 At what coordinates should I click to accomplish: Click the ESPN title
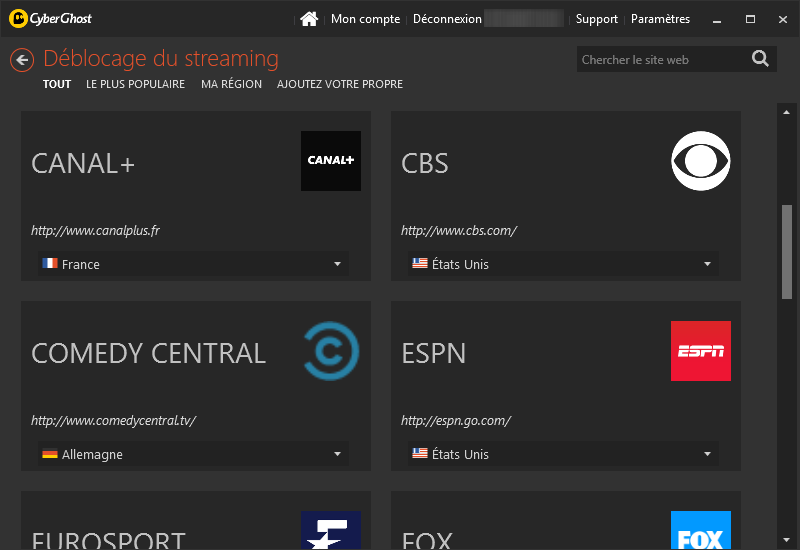click(434, 354)
